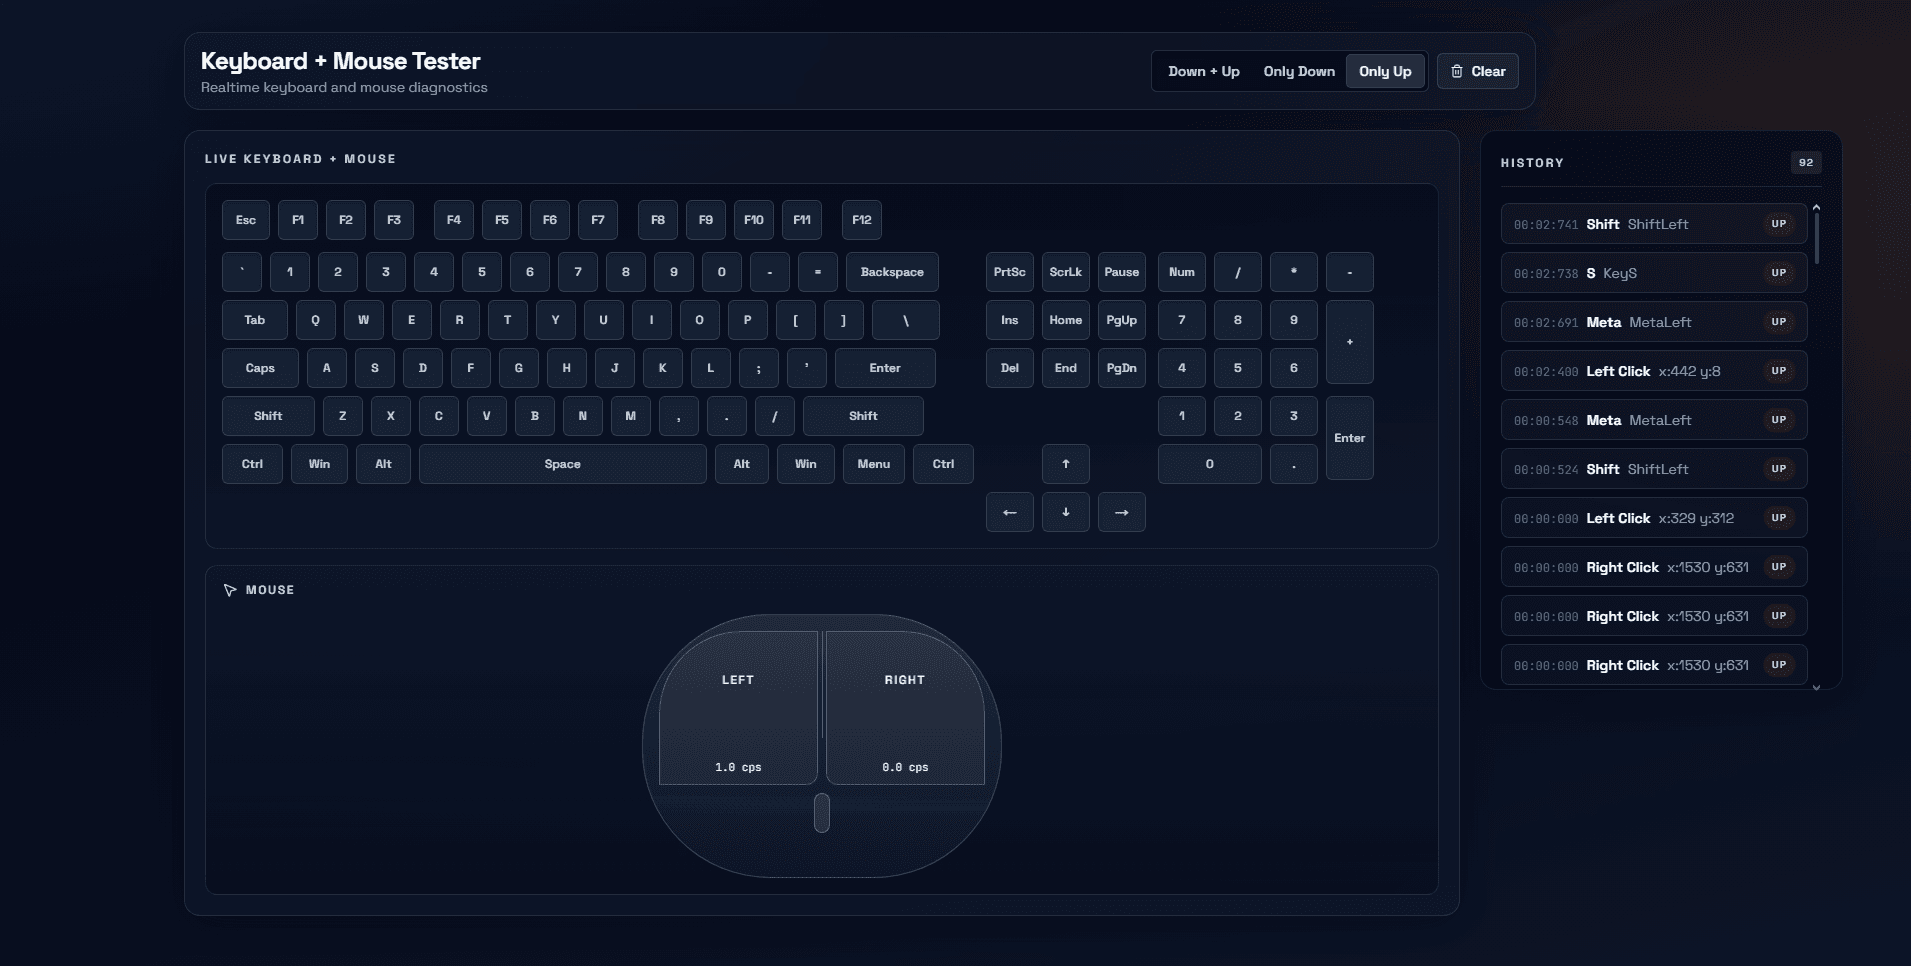Click the Home key
Image resolution: width=1911 pixels, height=966 pixels.
(x=1066, y=320)
